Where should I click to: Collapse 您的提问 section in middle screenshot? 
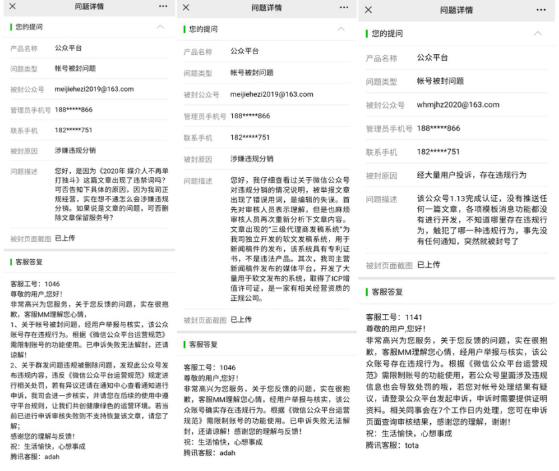pyautogui.click(x=341, y=29)
